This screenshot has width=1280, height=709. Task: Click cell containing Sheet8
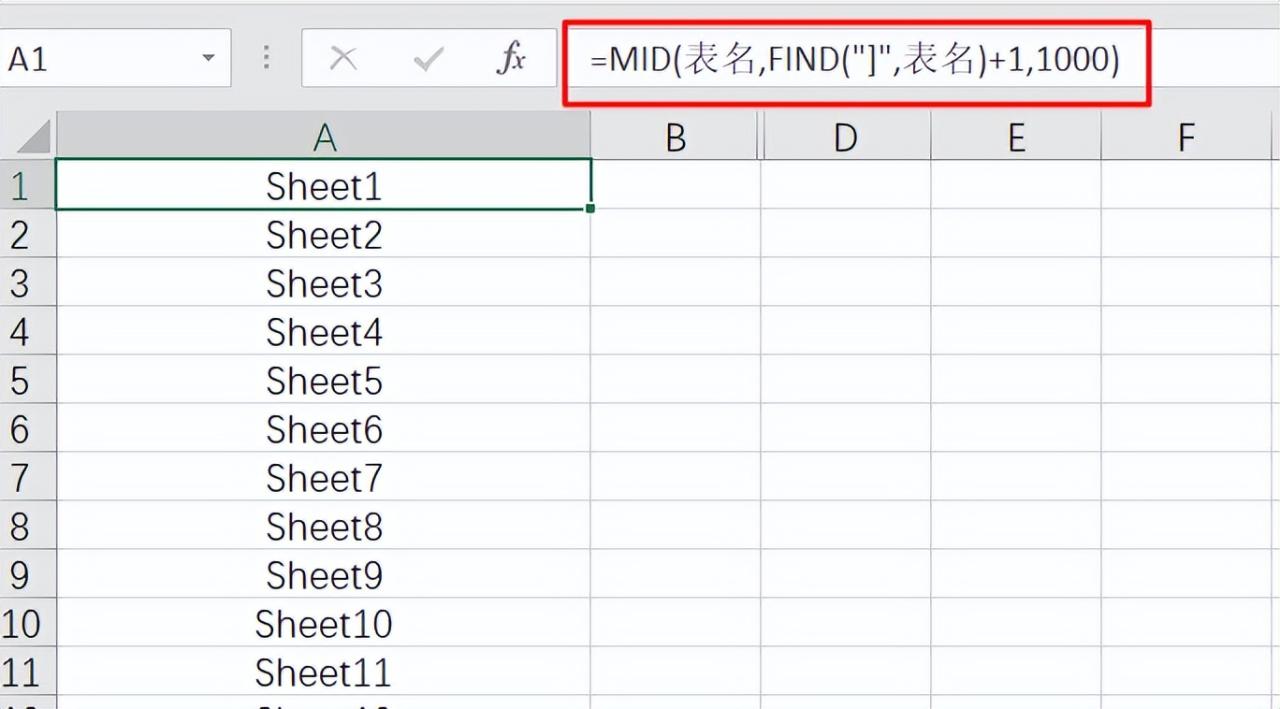324,526
